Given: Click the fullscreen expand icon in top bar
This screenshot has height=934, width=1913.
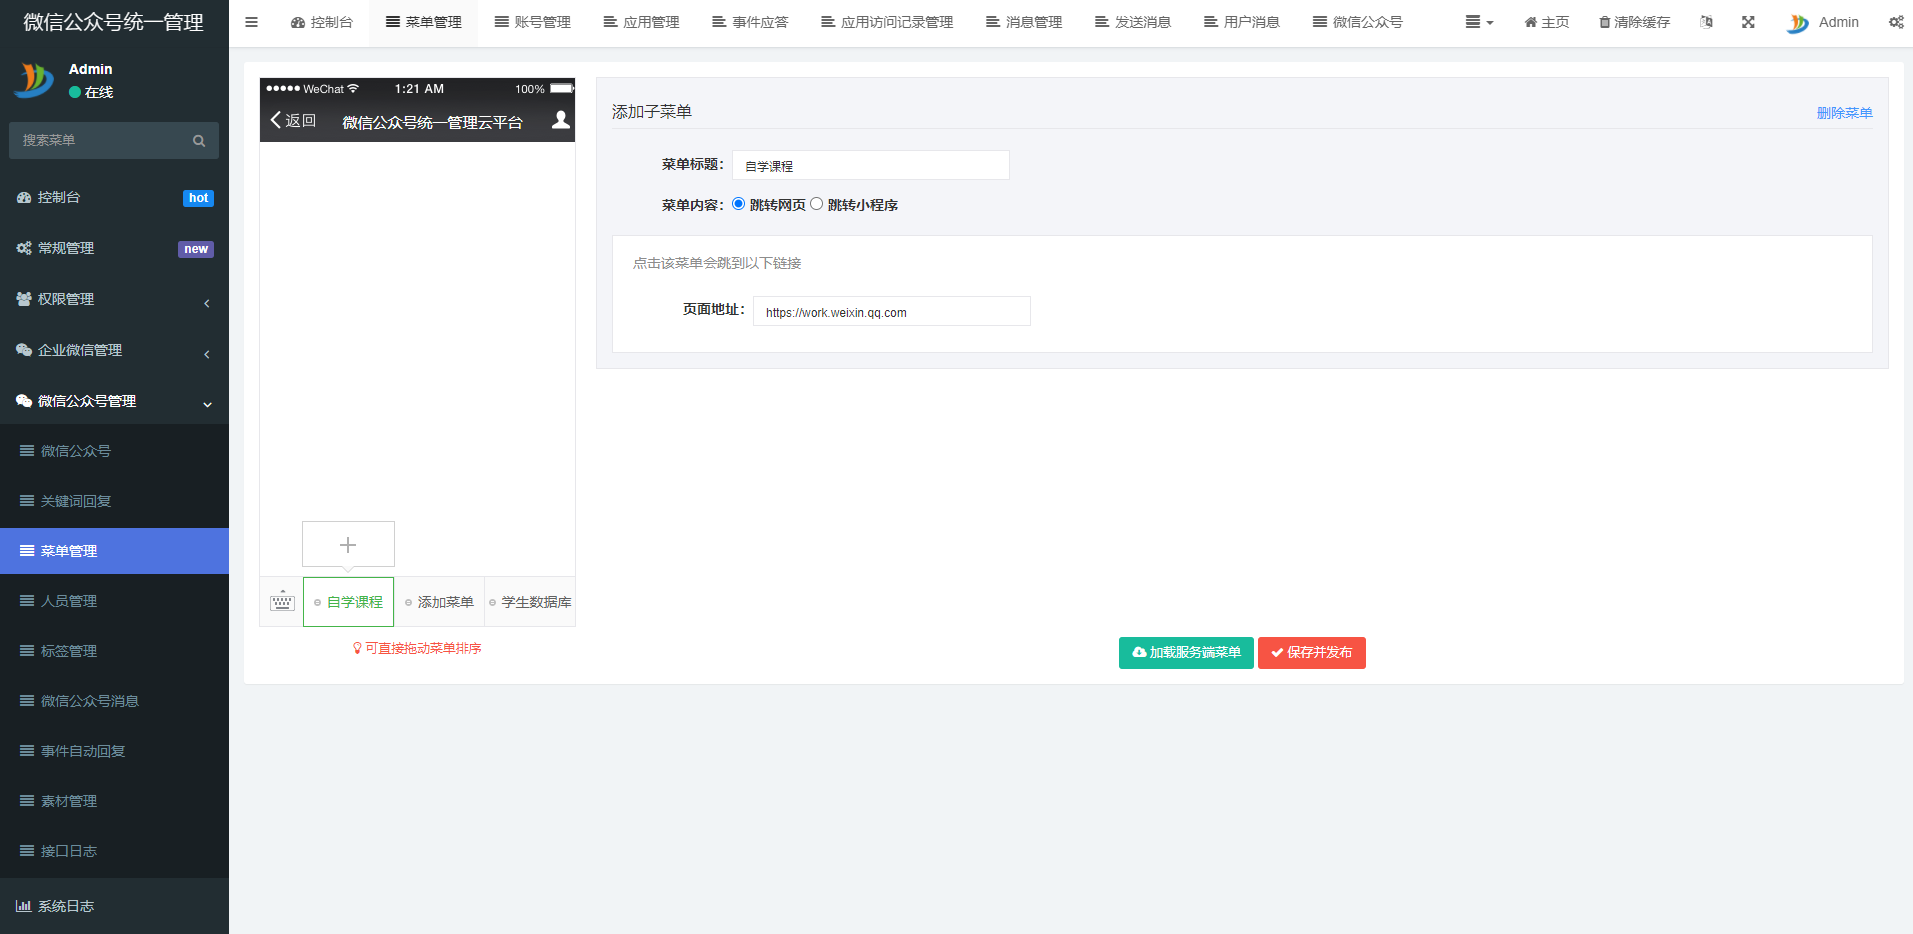Looking at the screenshot, I should (1748, 22).
